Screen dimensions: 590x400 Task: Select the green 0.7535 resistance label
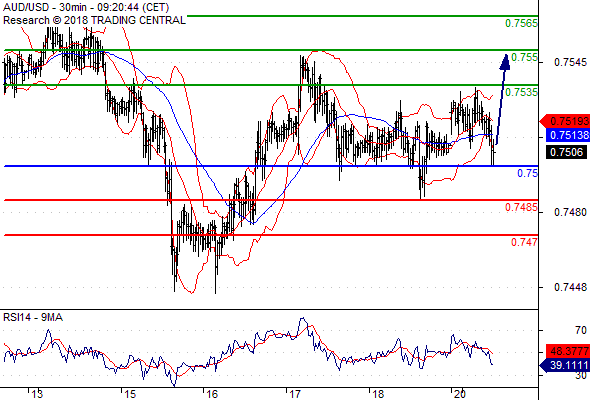521,92
